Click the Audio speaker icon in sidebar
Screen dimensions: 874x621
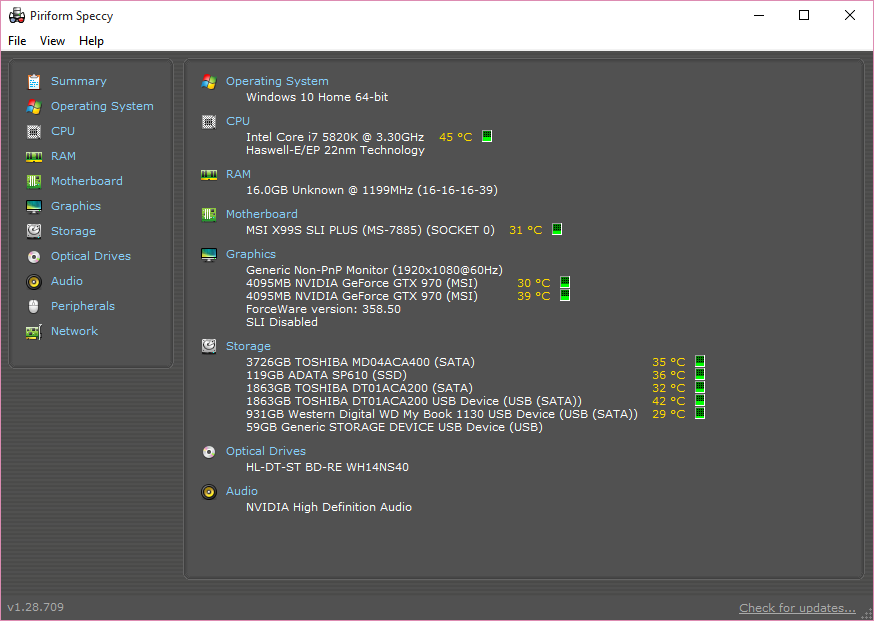coord(34,281)
